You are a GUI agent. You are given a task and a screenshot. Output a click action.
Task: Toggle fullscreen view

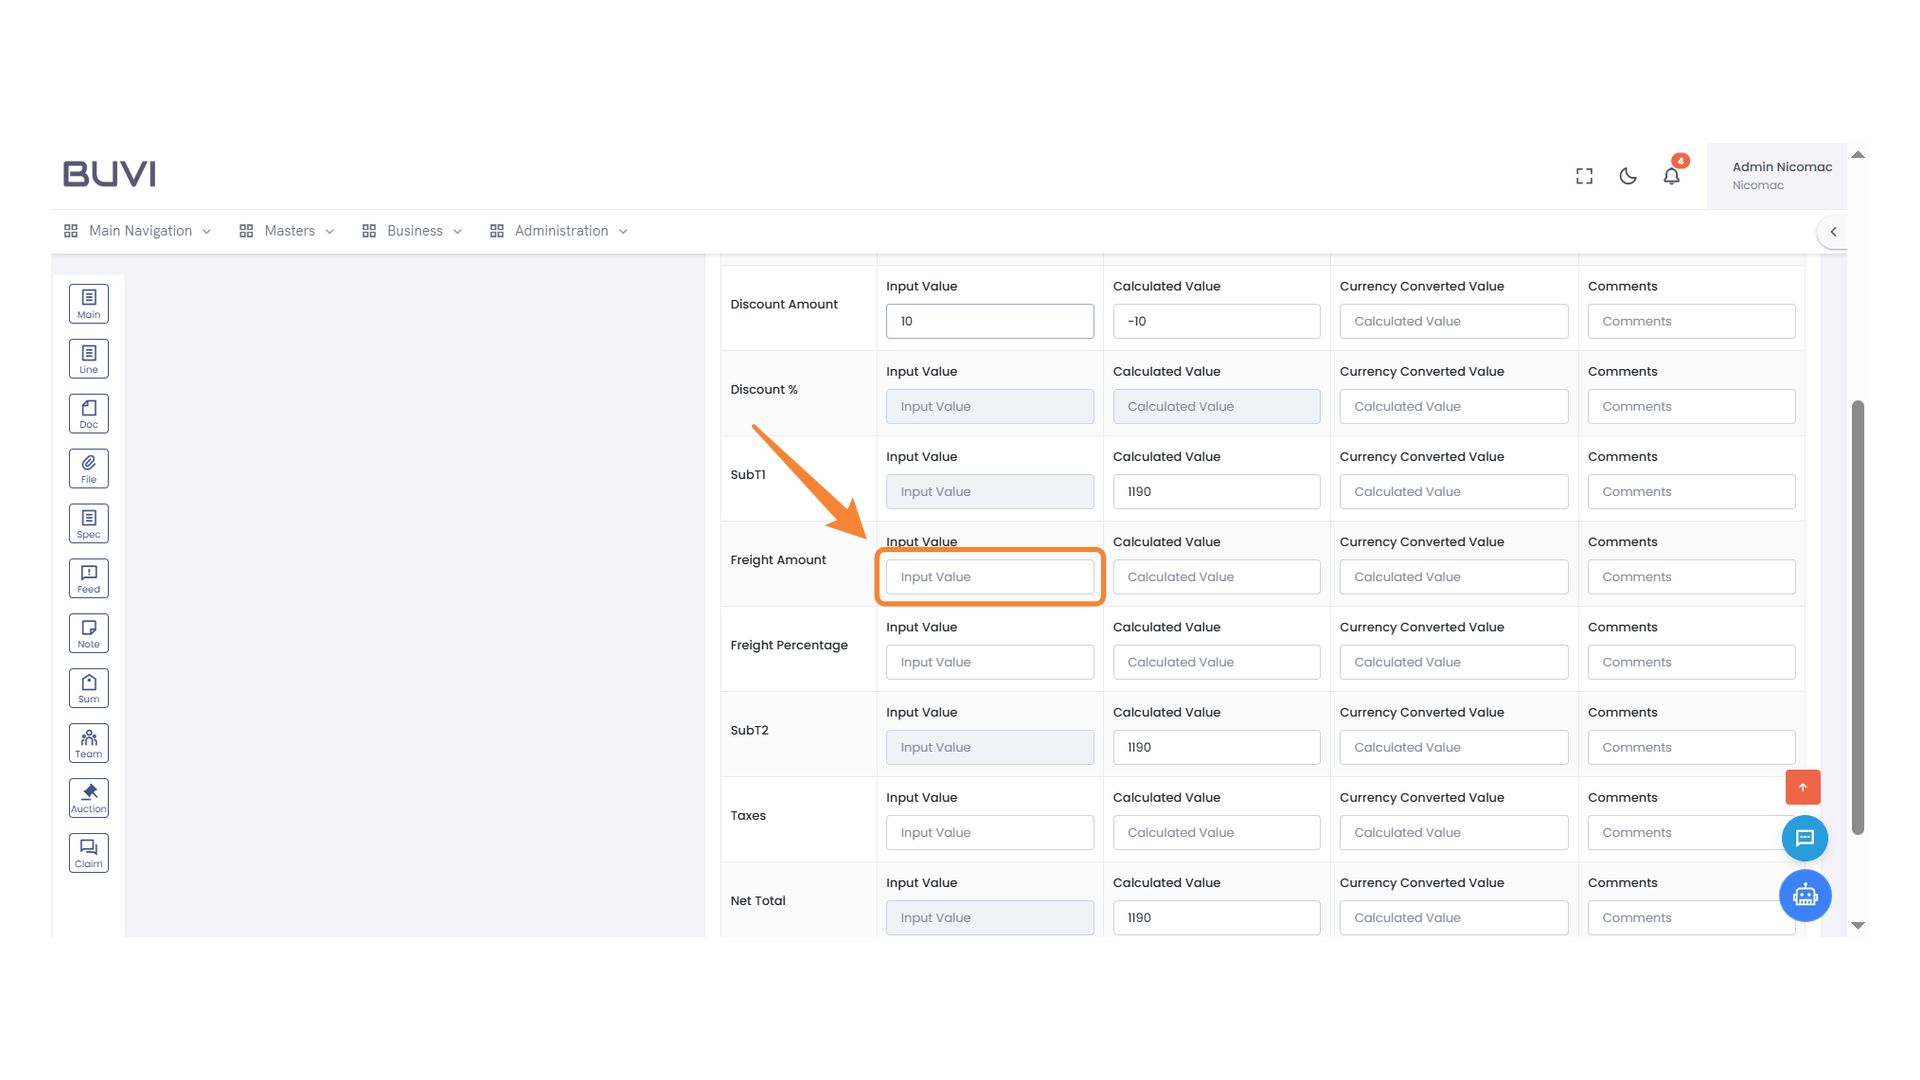tap(1584, 175)
